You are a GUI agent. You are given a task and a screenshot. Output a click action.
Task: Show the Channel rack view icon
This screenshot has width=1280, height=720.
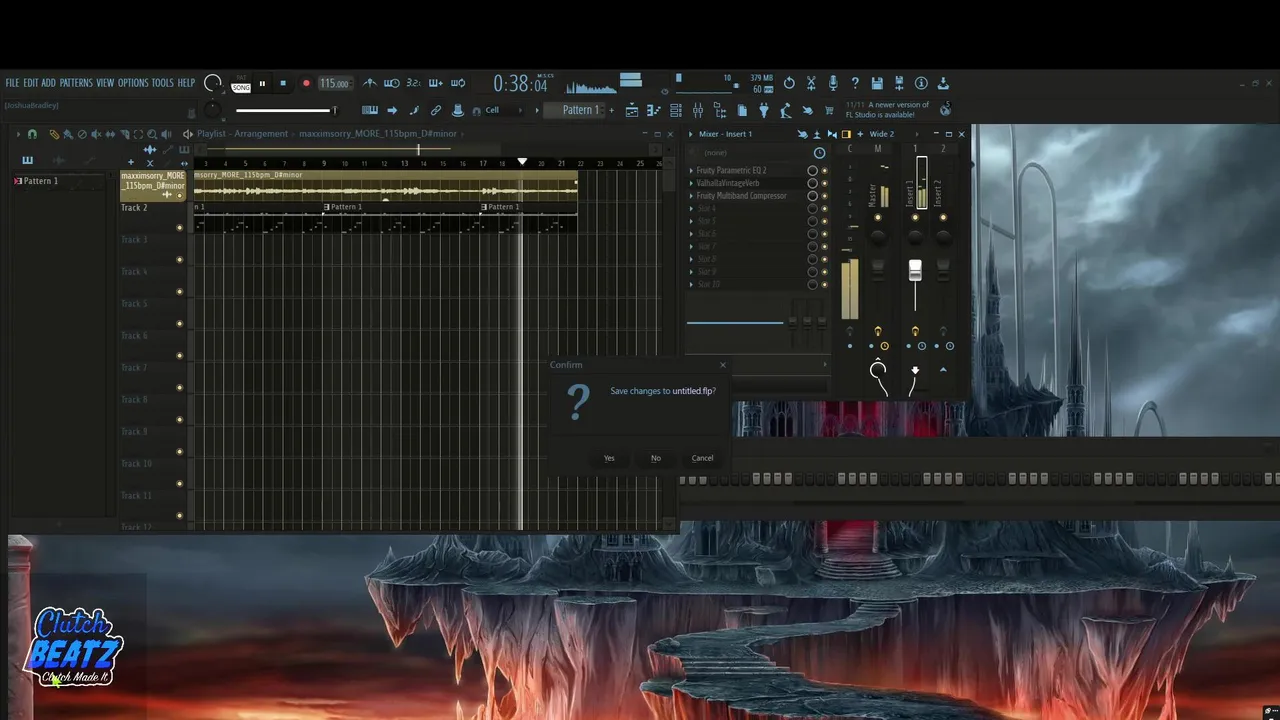(676, 110)
